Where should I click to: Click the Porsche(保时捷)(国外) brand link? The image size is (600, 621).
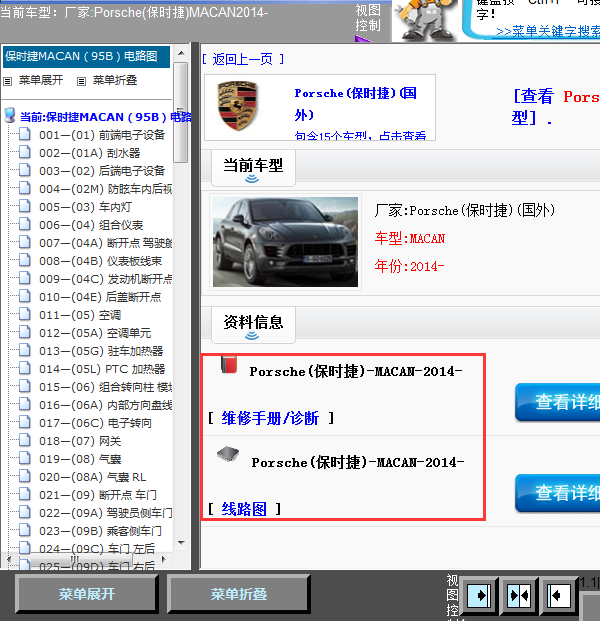coord(355,104)
